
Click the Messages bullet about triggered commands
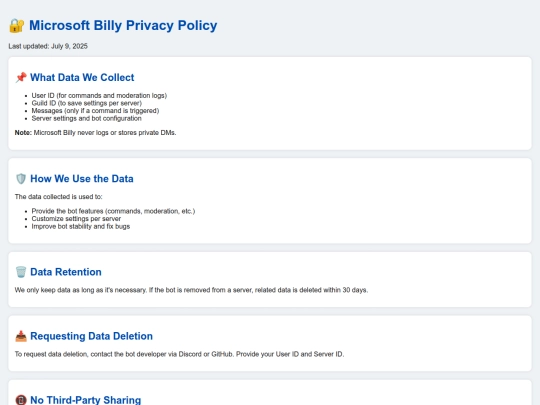pyautogui.click(x=95, y=111)
